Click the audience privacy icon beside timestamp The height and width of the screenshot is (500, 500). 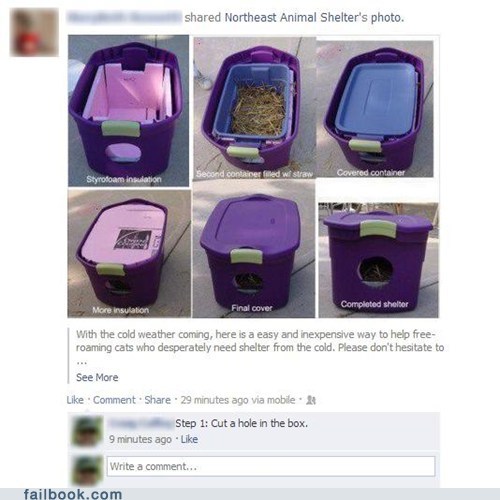pyautogui.click(x=311, y=400)
